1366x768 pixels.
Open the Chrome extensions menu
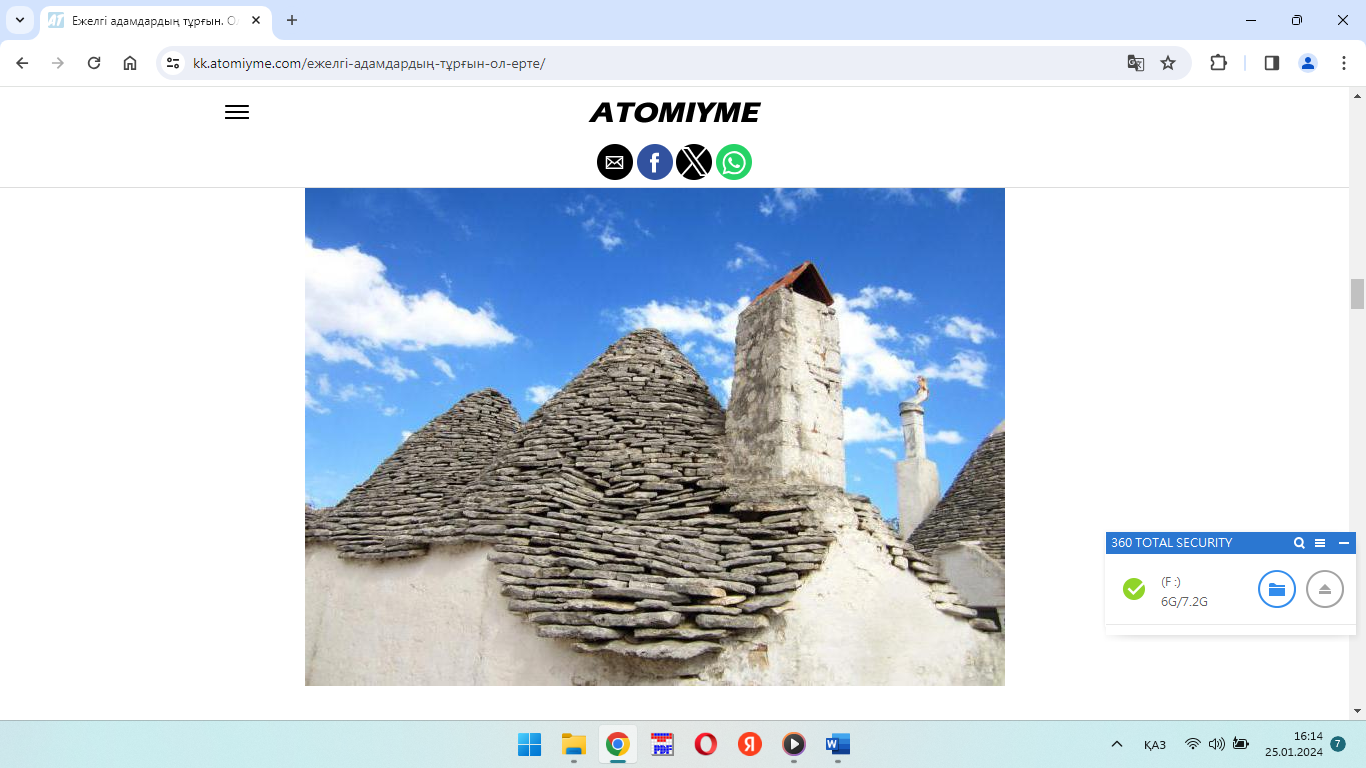coord(1218,63)
